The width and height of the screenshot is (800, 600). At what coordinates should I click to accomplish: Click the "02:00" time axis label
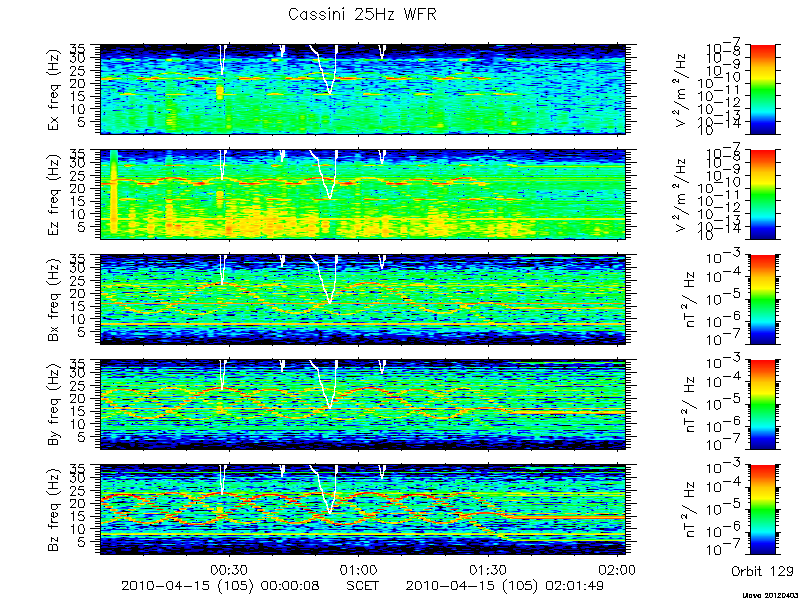[x=617, y=569]
